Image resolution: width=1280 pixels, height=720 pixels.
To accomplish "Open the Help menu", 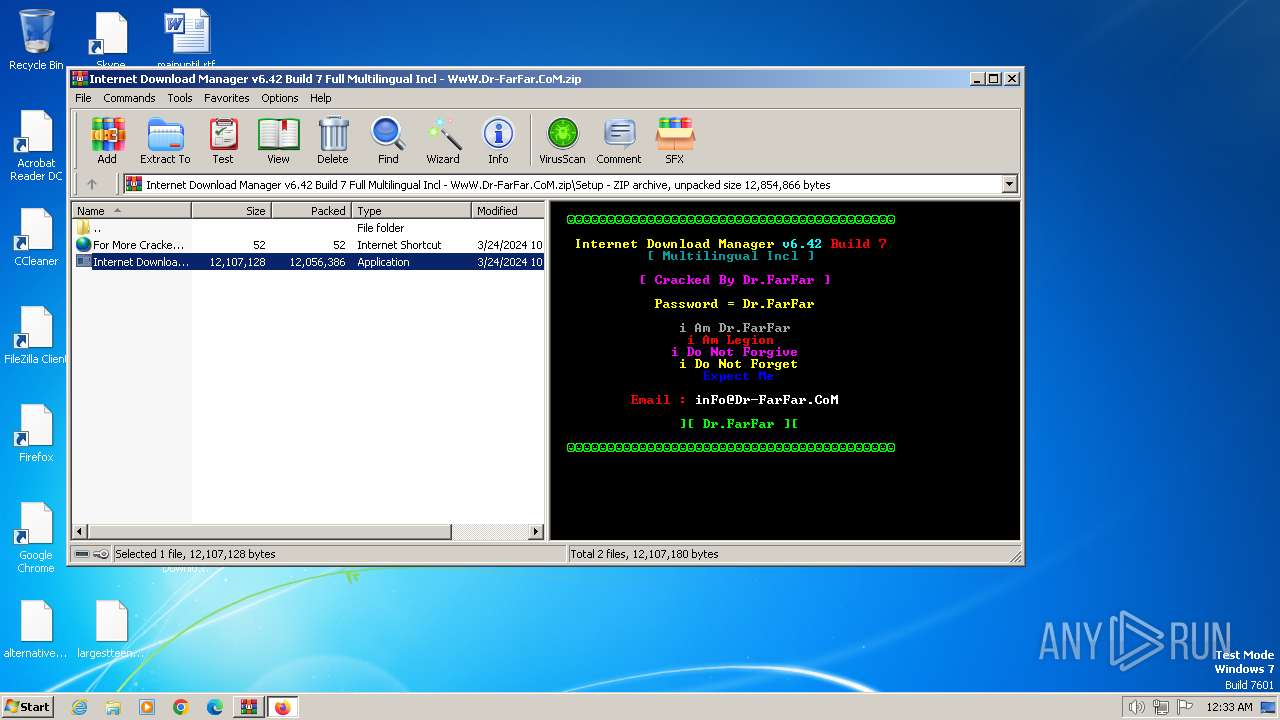I will coord(320,98).
